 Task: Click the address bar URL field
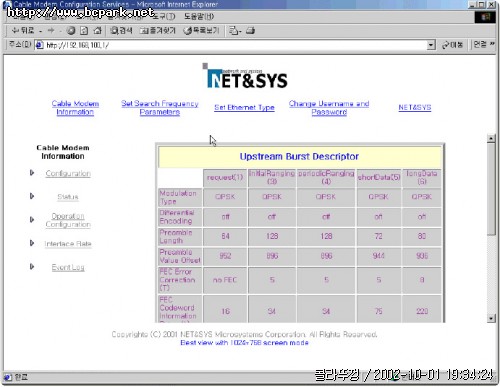tap(235, 45)
